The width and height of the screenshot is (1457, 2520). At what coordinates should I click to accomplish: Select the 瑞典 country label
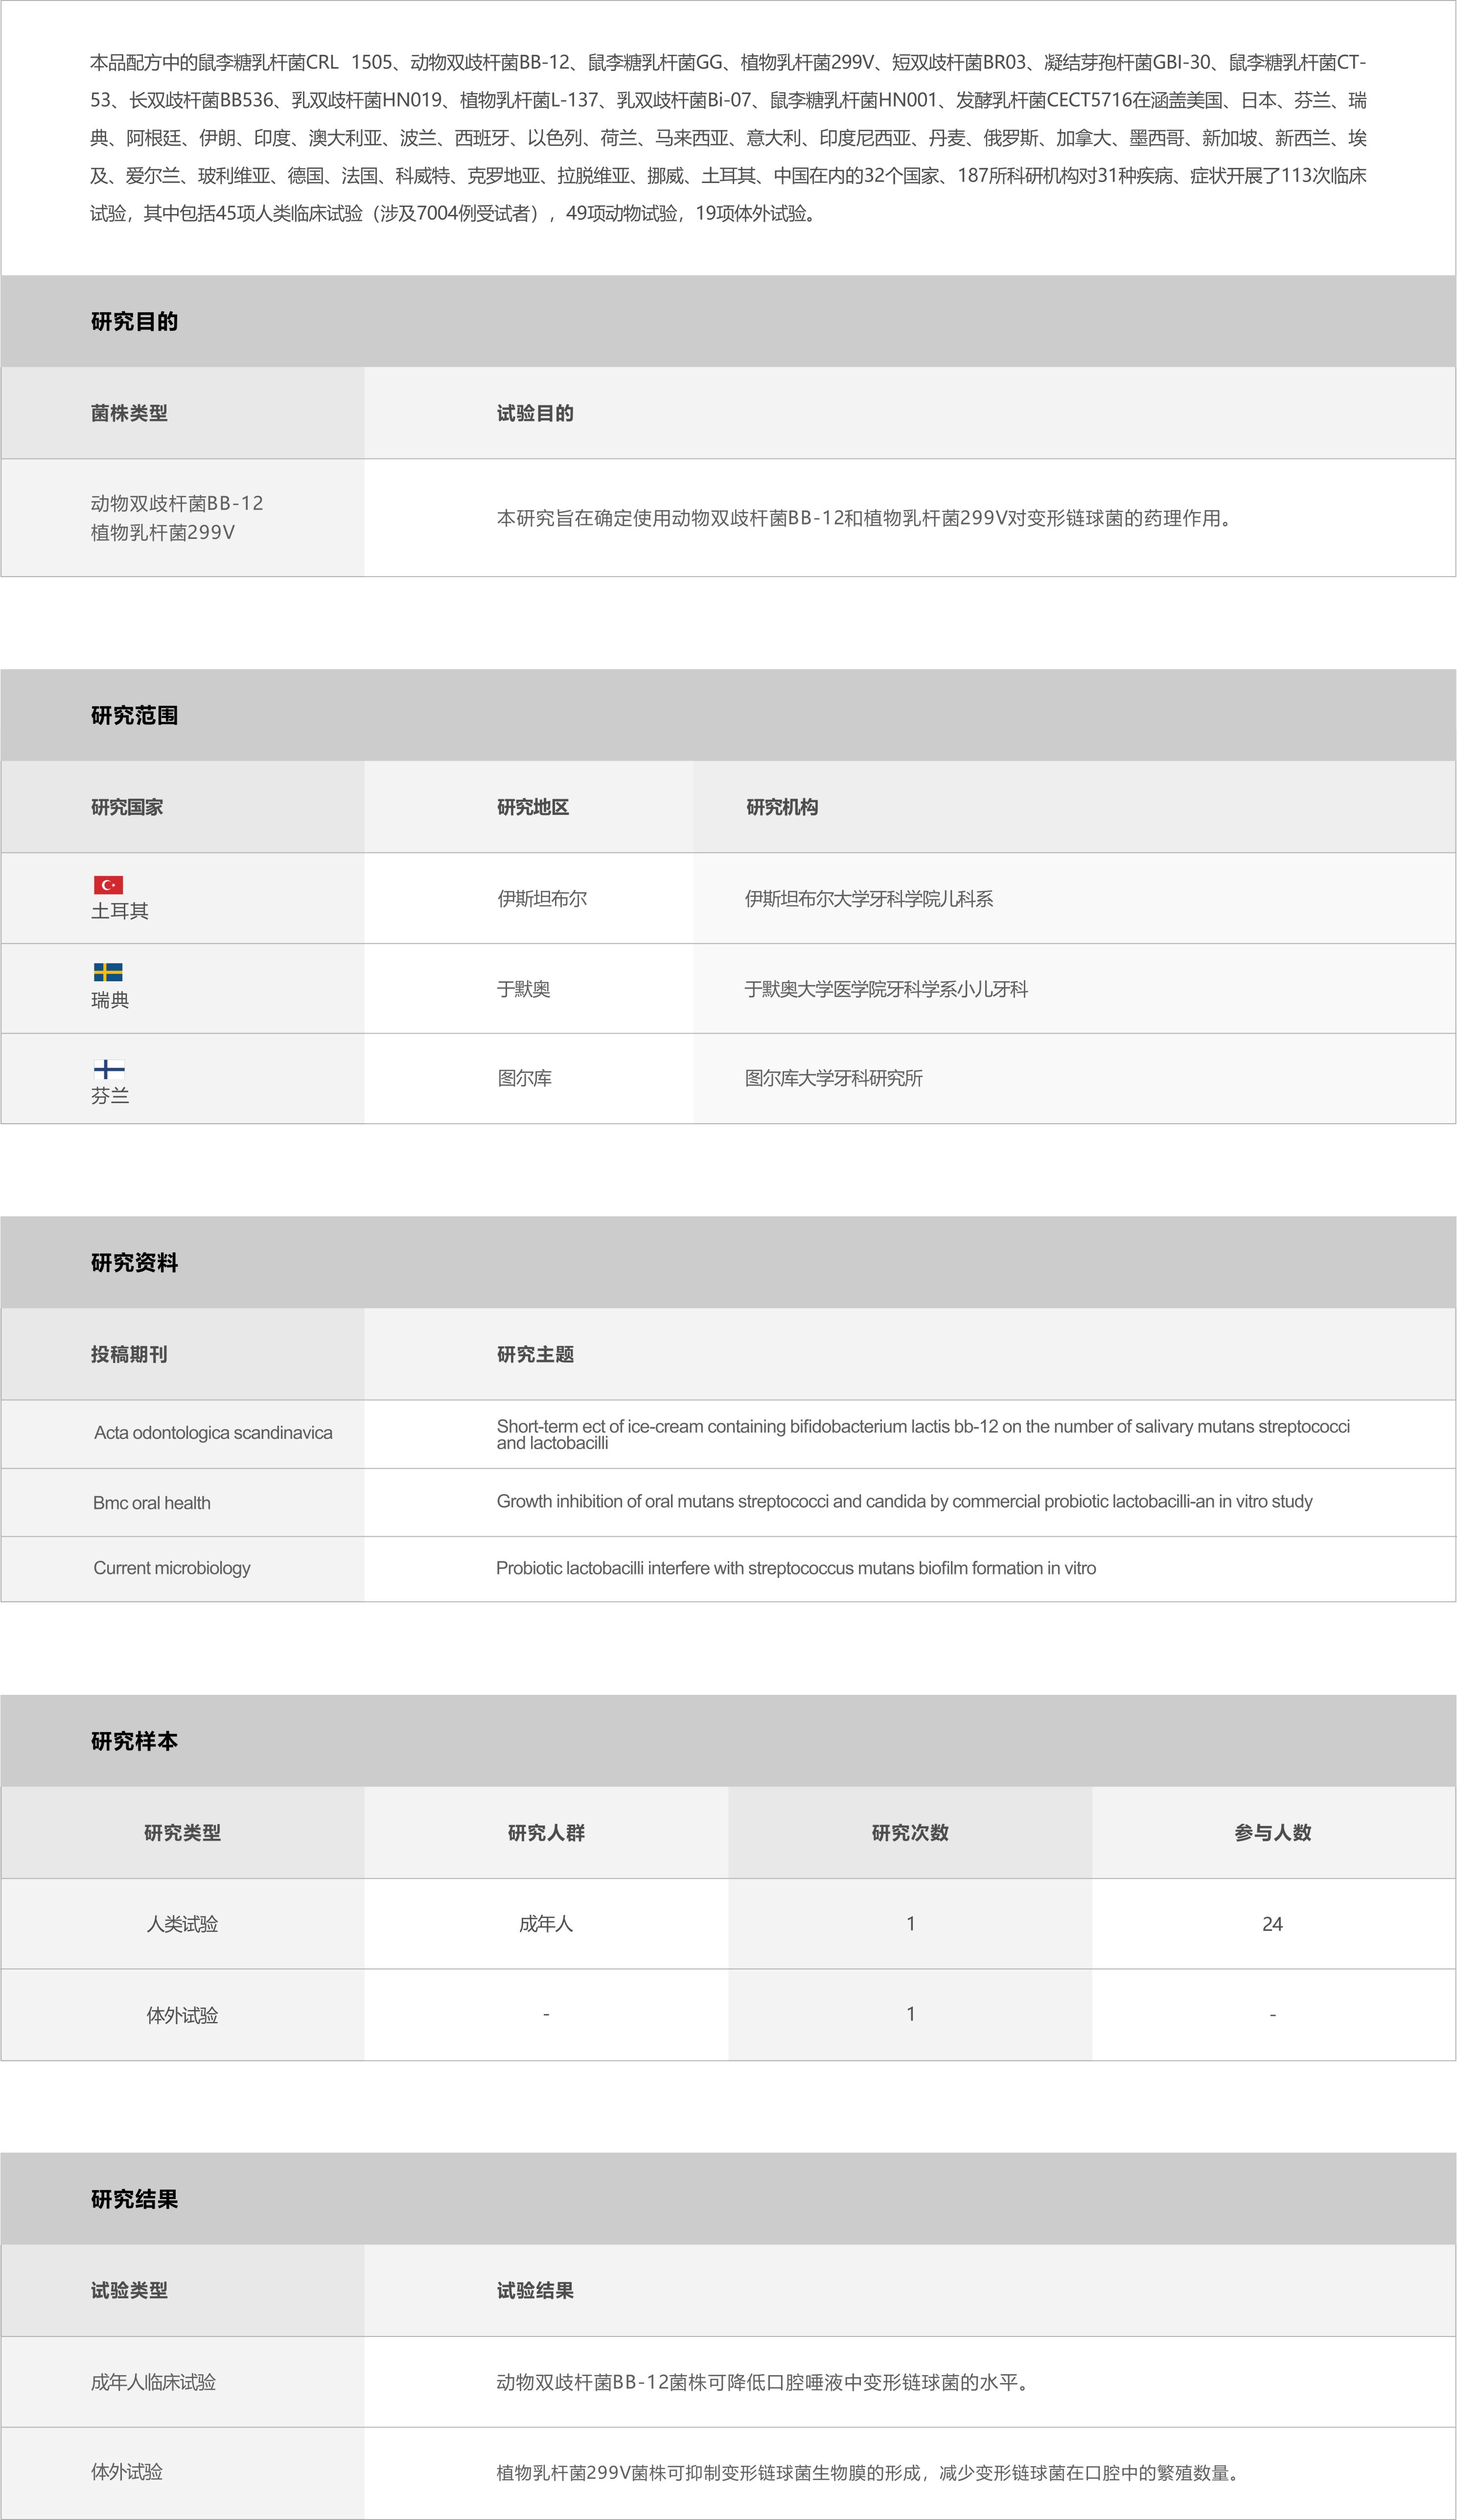coord(110,1000)
